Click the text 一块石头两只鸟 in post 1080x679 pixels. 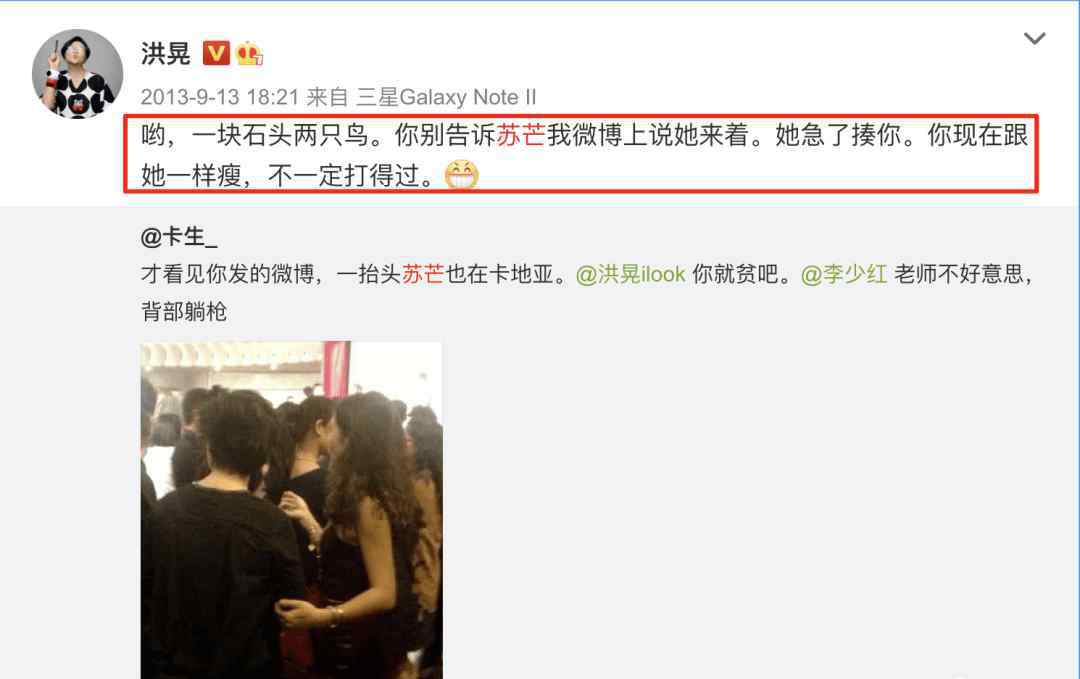280,135
